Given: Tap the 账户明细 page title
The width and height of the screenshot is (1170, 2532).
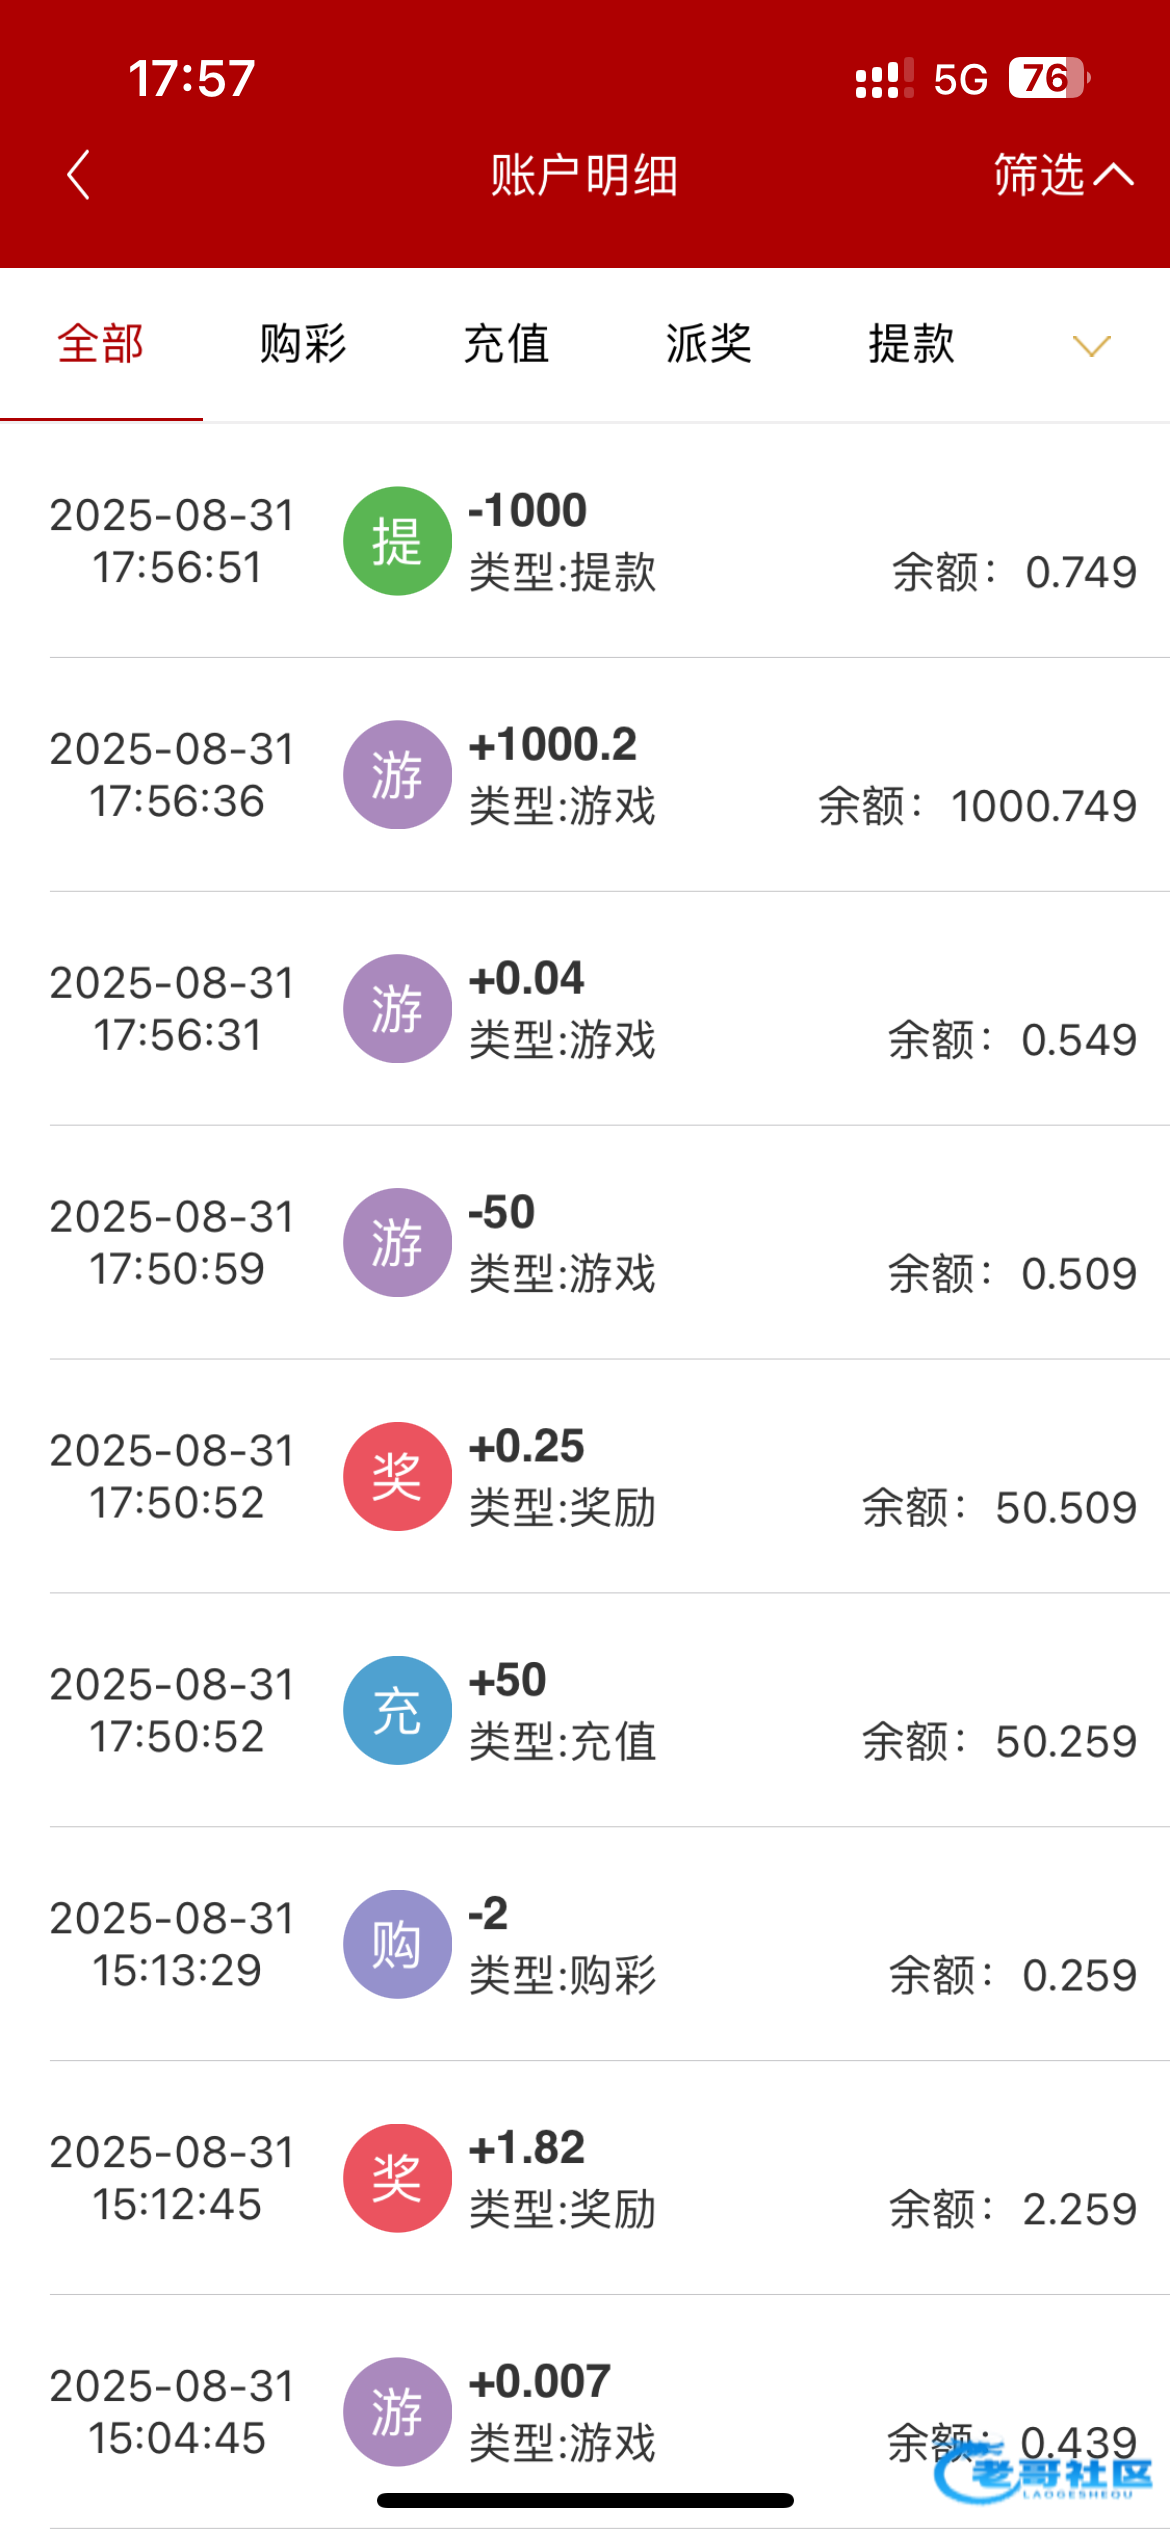Looking at the screenshot, I should click(x=584, y=175).
